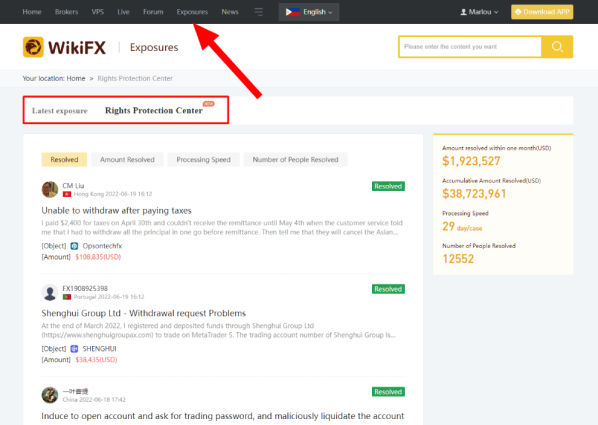Click CM Liu's avatar picture

pos(50,189)
